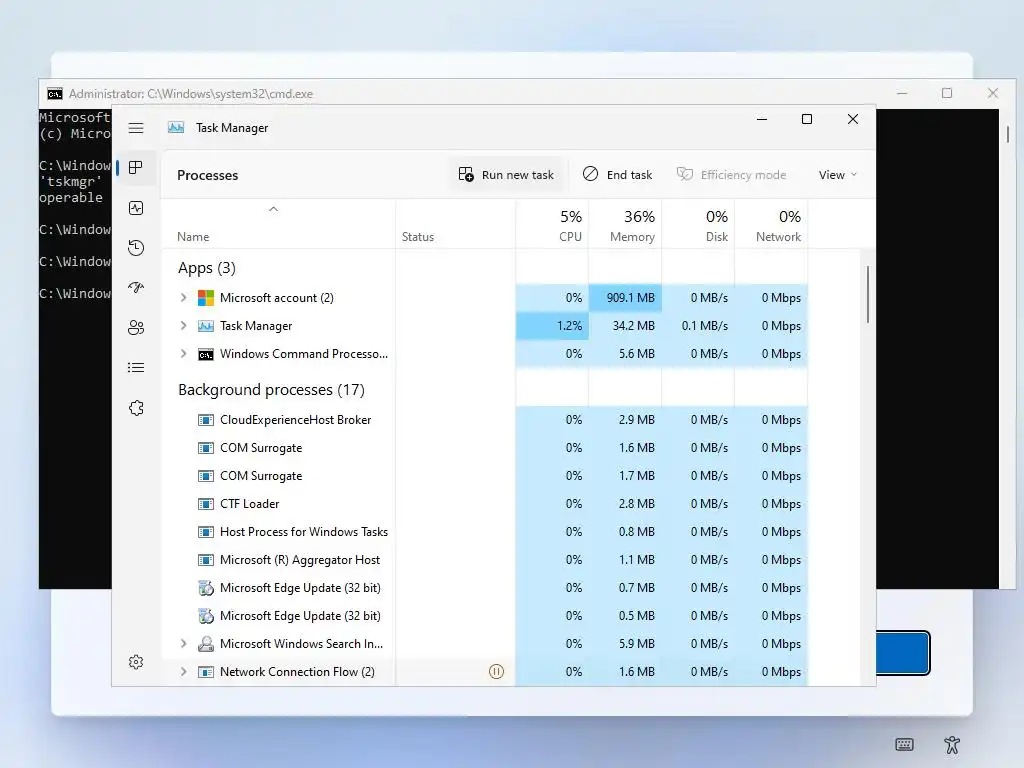This screenshot has height=768, width=1024.
Task: Click the Microsoft account colored logo icon
Action: pyautogui.click(x=206, y=298)
